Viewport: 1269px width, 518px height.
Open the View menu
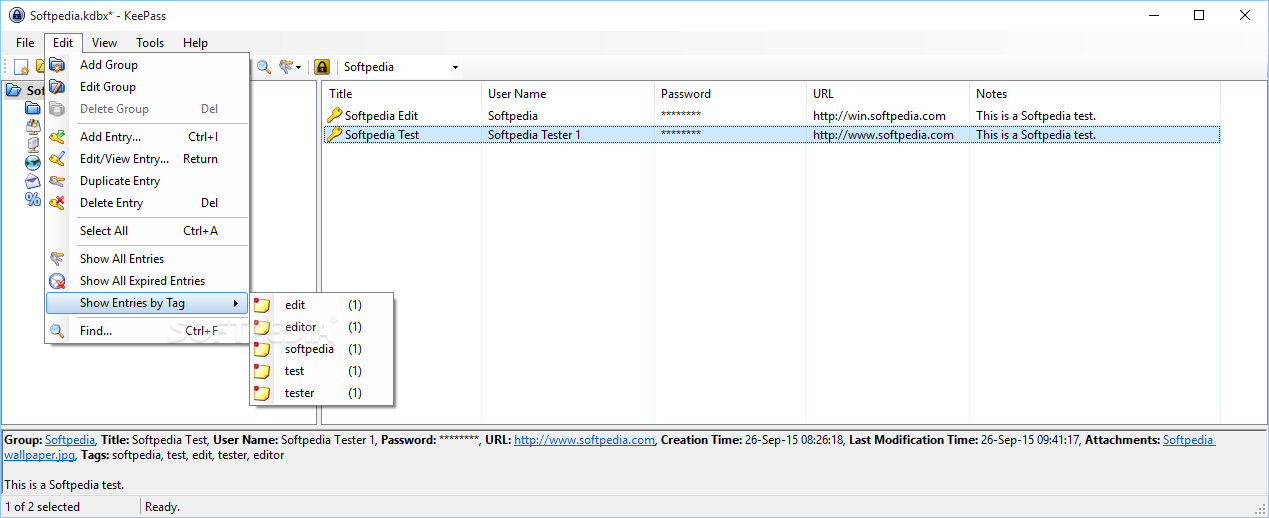point(104,43)
